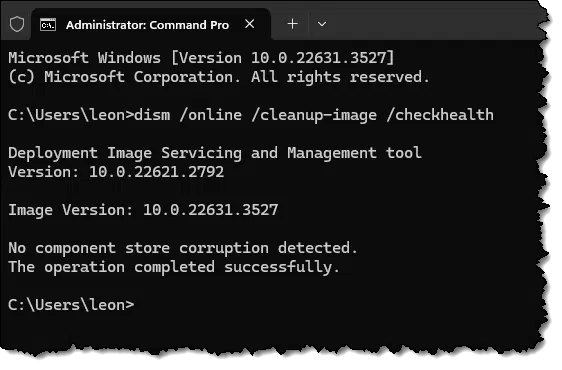Click the Deployment Image Servicing tool line
Screen dimensions: 562x370
(x=215, y=153)
